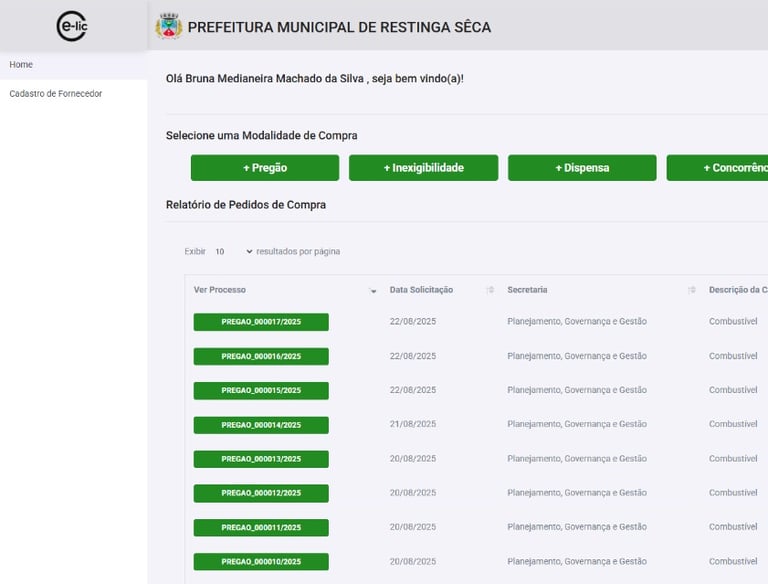This screenshot has width=768, height=584.
Task: Open process PREGAO_000014/2025
Action: click(x=261, y=425)
